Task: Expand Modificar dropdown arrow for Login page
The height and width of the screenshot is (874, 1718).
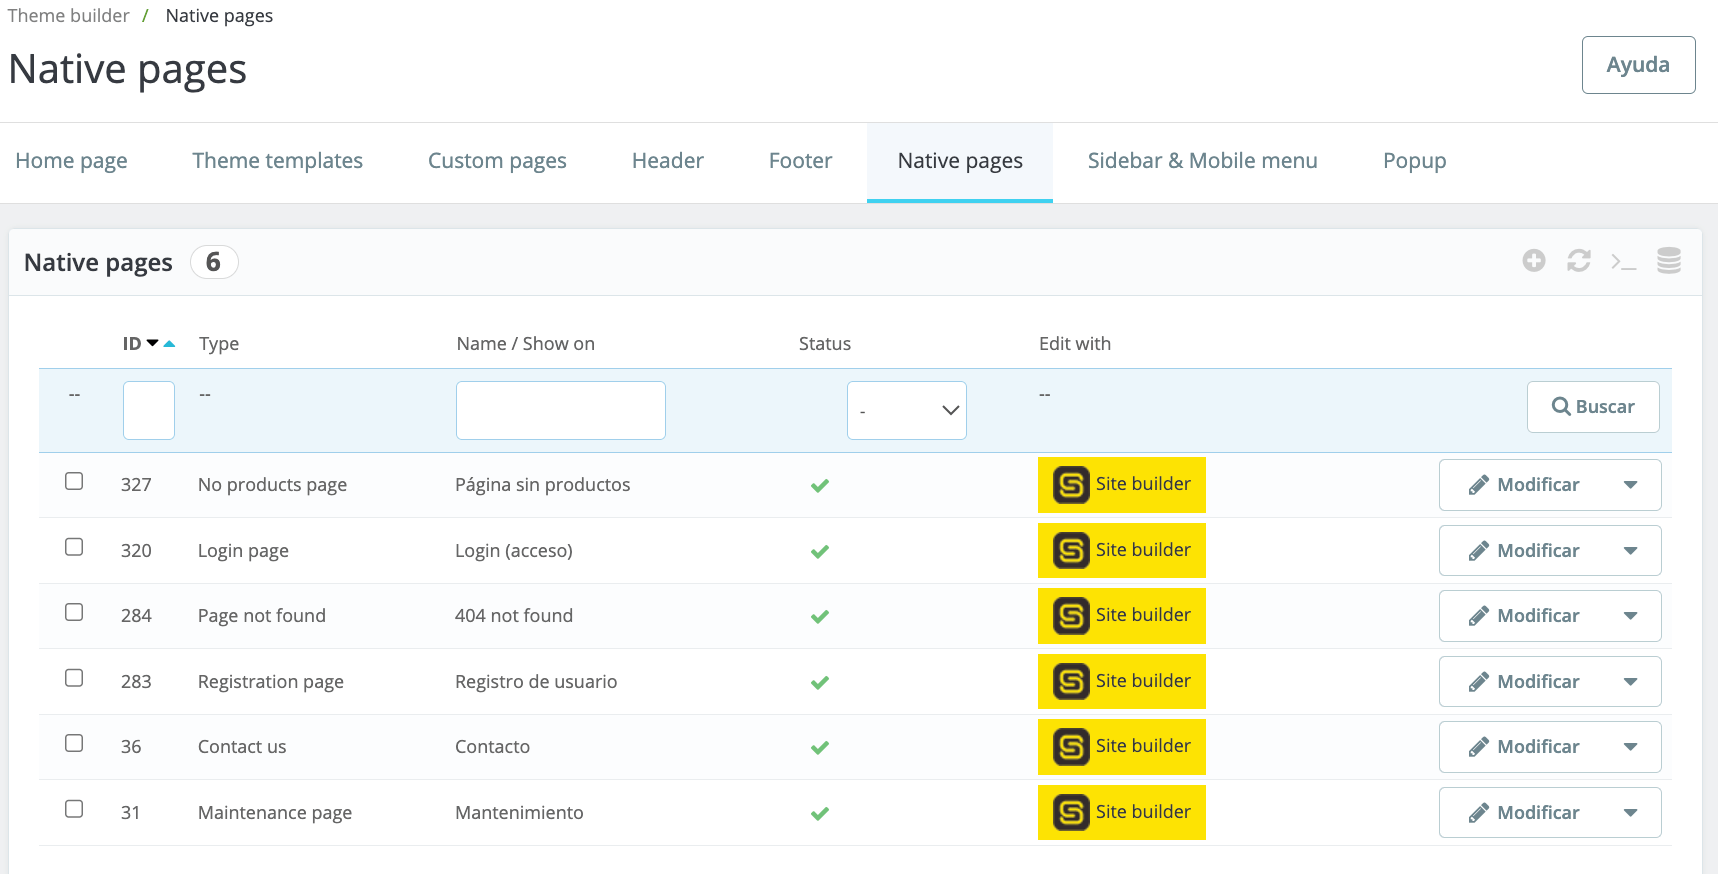Action: [1630, 551]
